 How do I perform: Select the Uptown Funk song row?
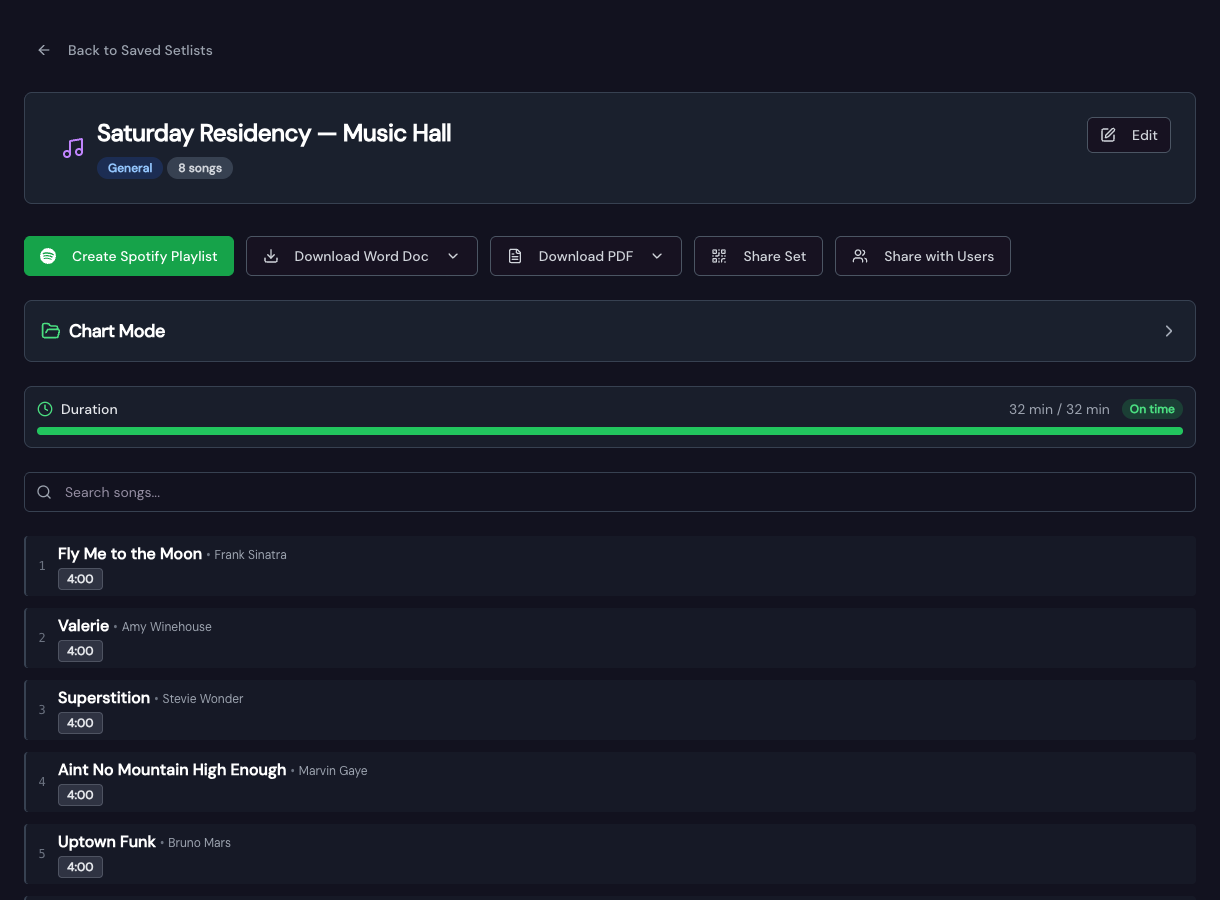point(610,854)
